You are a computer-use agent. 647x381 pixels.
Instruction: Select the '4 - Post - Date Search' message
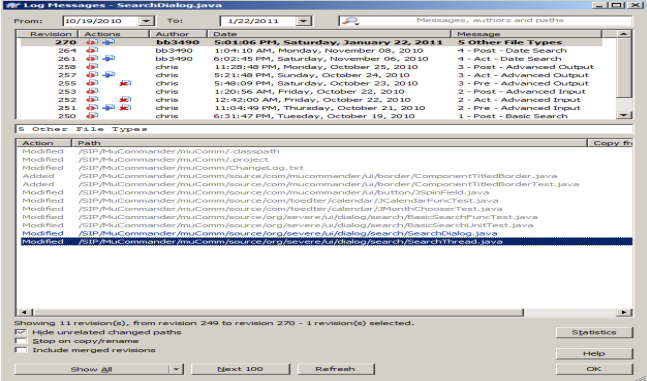click(x=512, y=50)
